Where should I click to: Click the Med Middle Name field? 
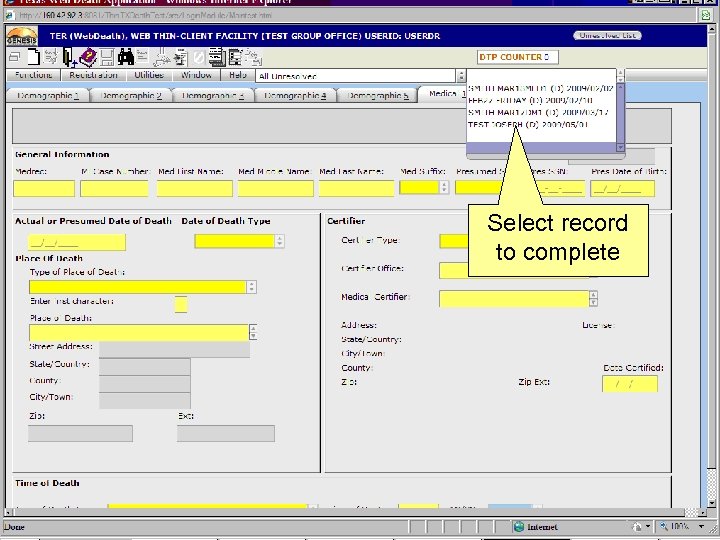pyautogui.click(x=276, y=189)
